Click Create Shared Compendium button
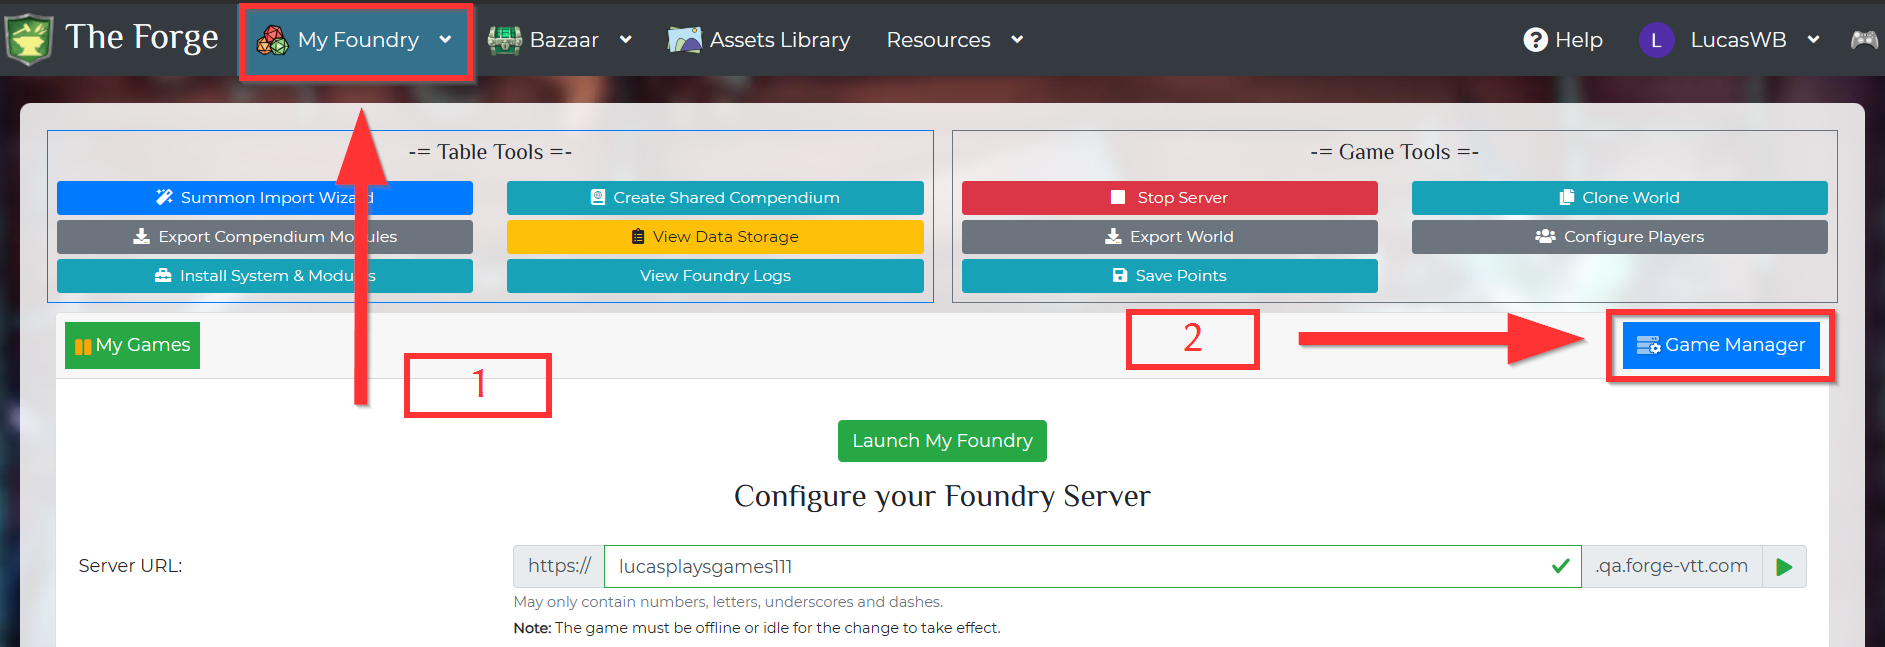Viewport: 1885px width, 647px height. (x=715, y=198)
